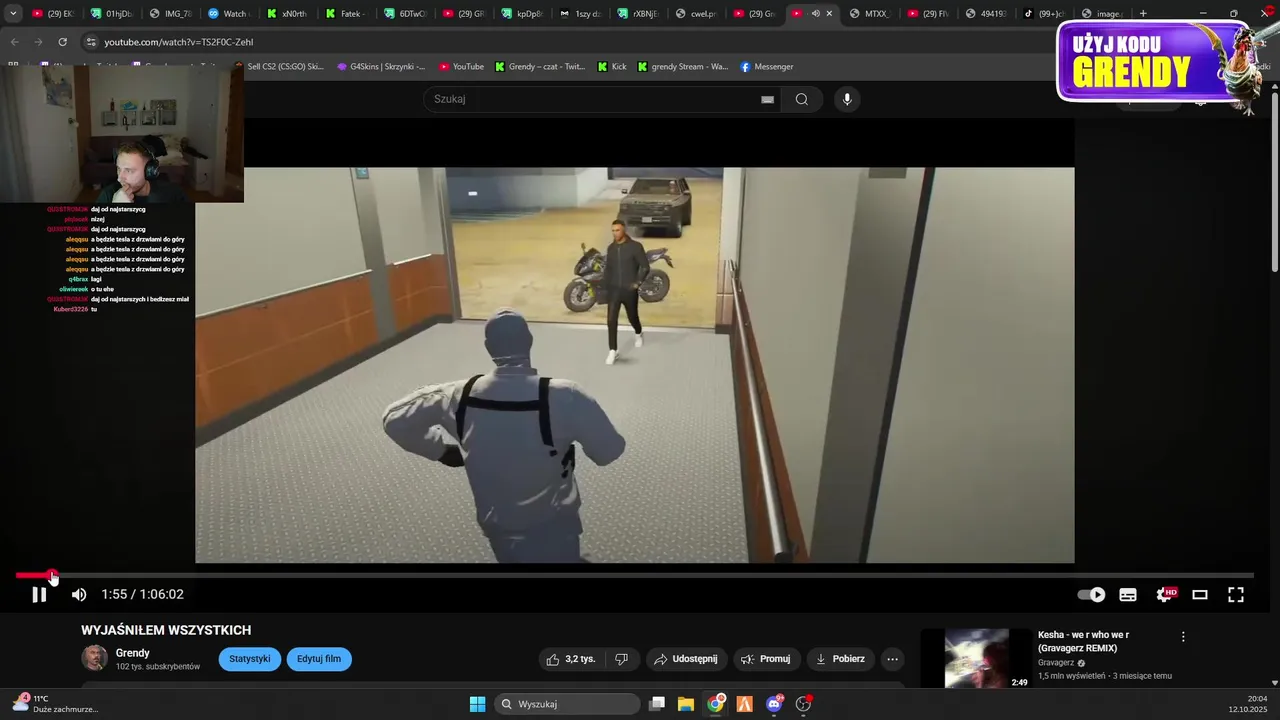
Task: Open the YouTube bookmark
Action: coord(461,67)
